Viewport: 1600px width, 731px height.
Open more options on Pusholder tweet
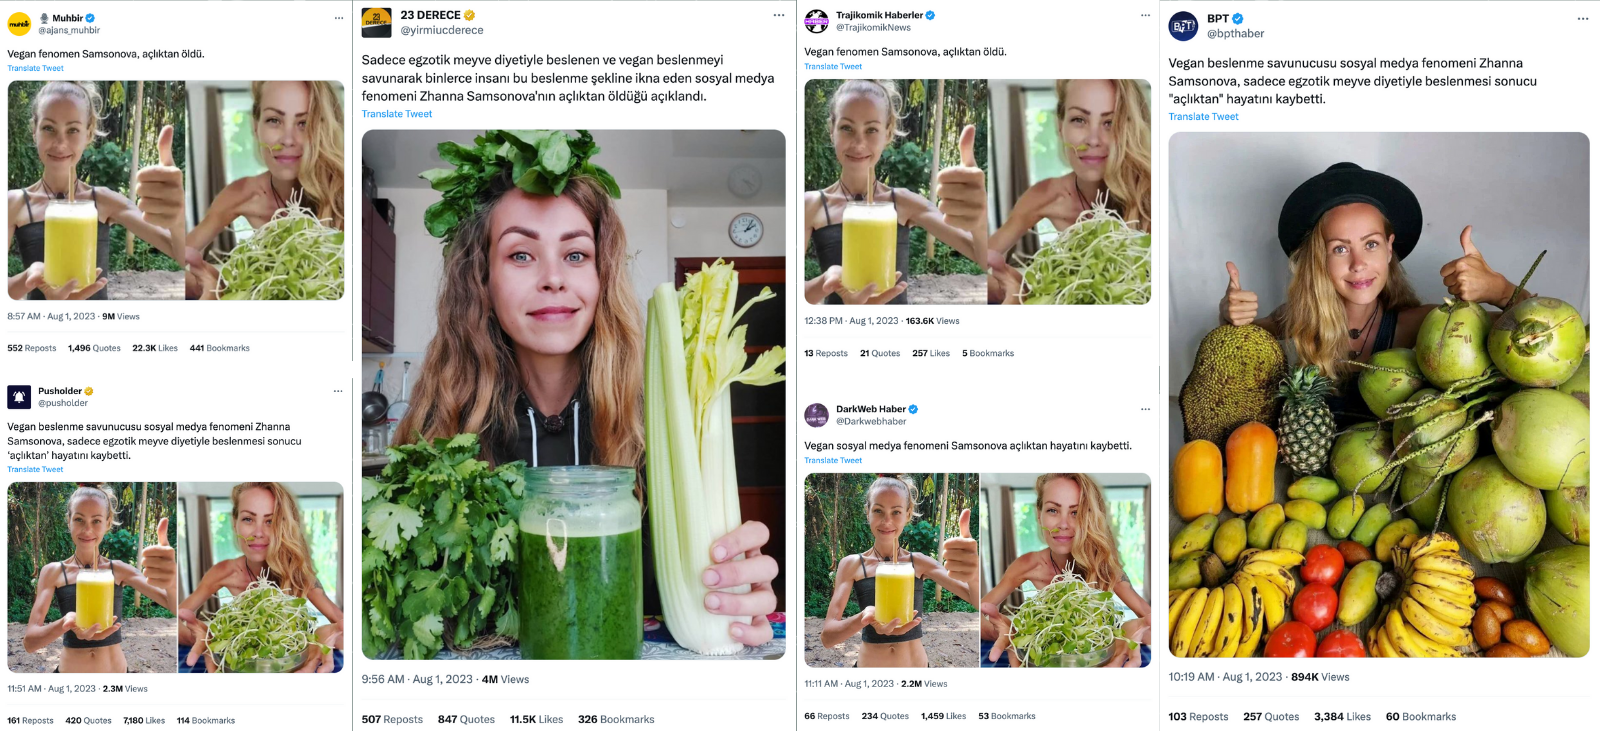[338, 391]
